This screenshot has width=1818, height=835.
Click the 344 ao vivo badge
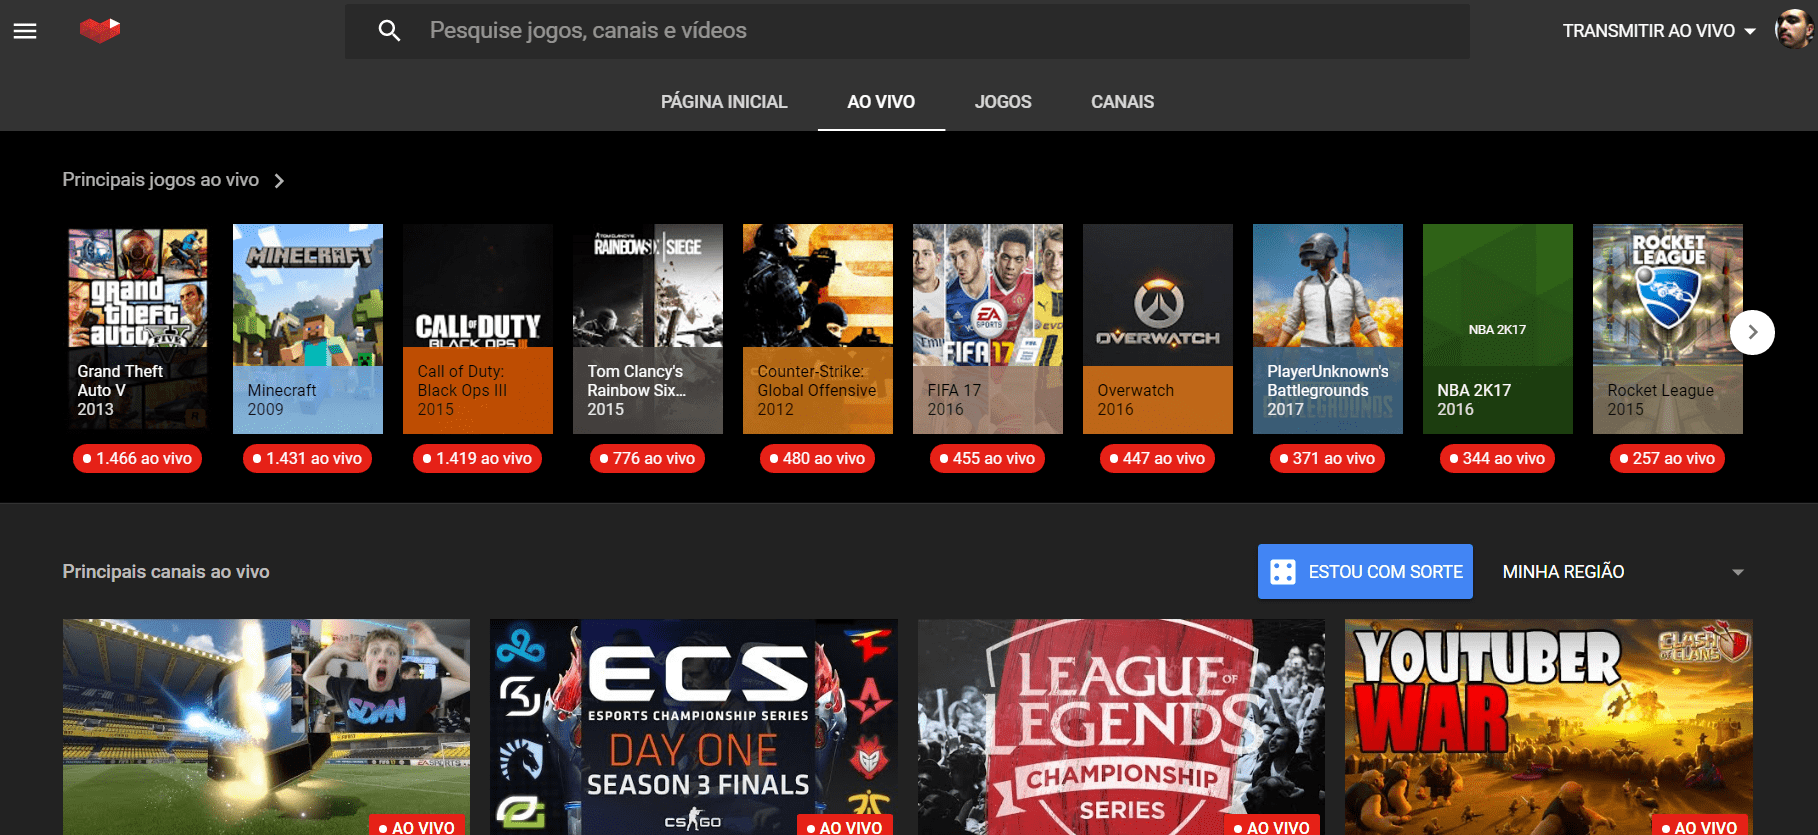tap(1498, 459)
